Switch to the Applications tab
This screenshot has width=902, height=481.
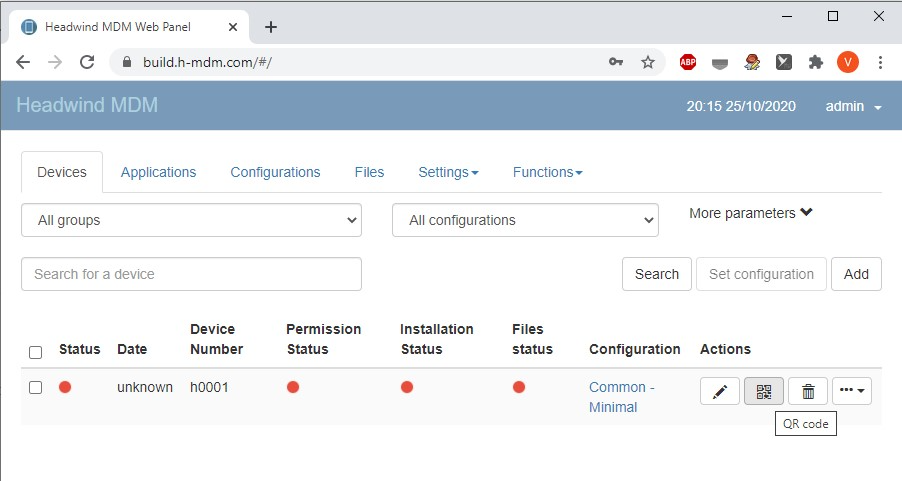[158, 172]
